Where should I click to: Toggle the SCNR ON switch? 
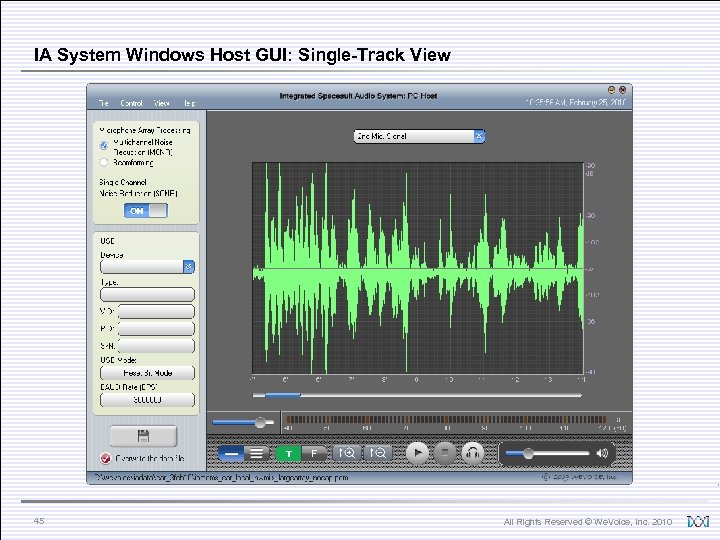pos(146,211)
